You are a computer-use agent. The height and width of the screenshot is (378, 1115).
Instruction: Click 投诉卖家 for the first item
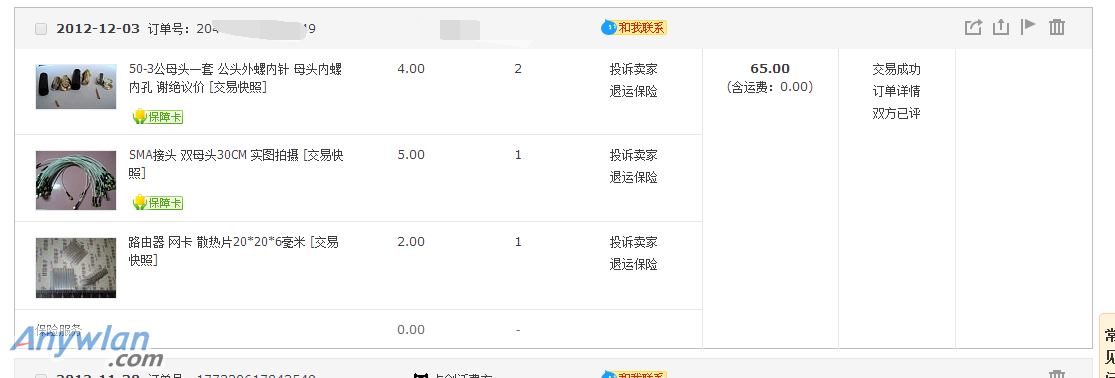(634, 70)
